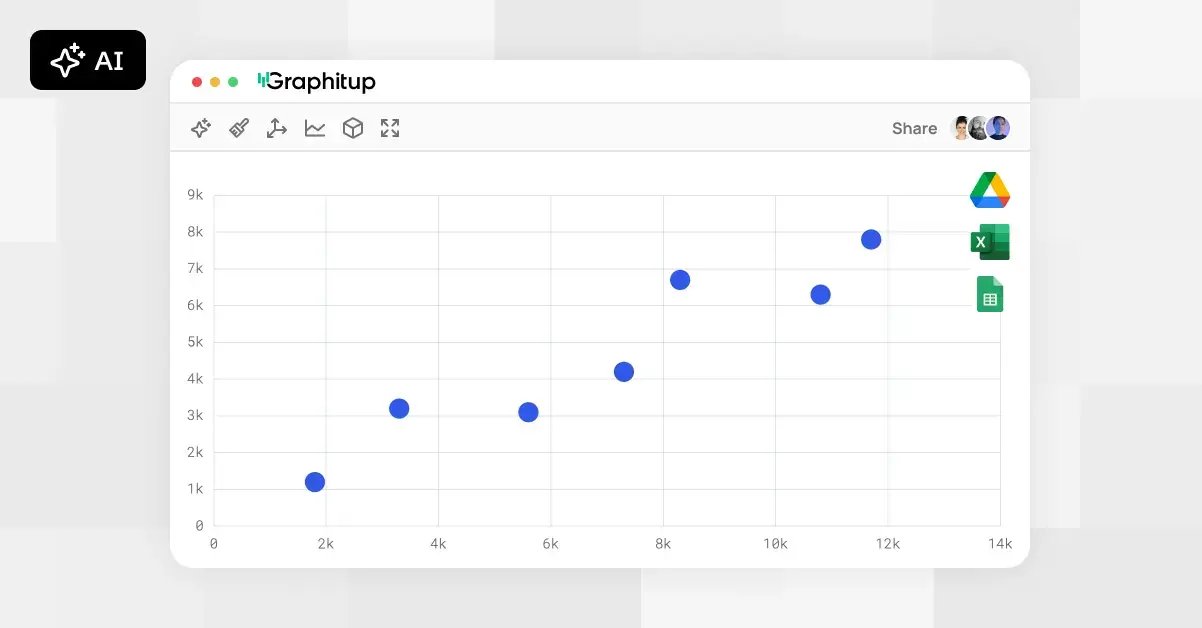Open the axes adjustment tool
This screenshot has width=1202, height=628.
(x=276, y=128)
